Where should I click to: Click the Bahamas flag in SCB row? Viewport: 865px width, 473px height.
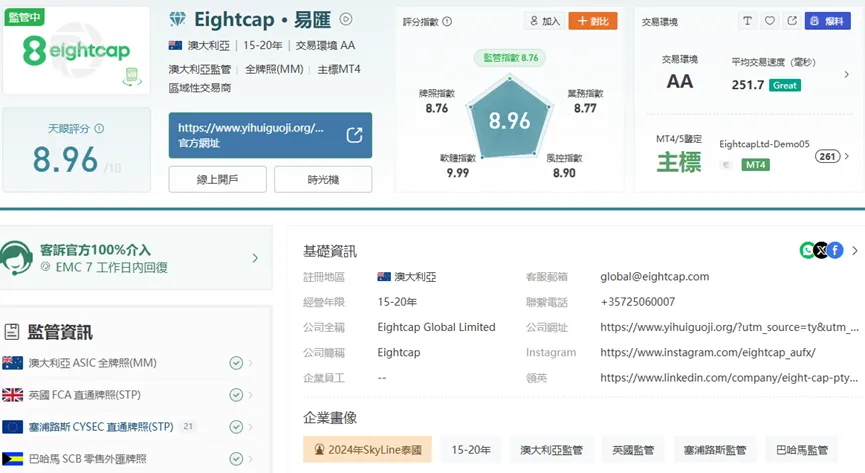(13, 459)
